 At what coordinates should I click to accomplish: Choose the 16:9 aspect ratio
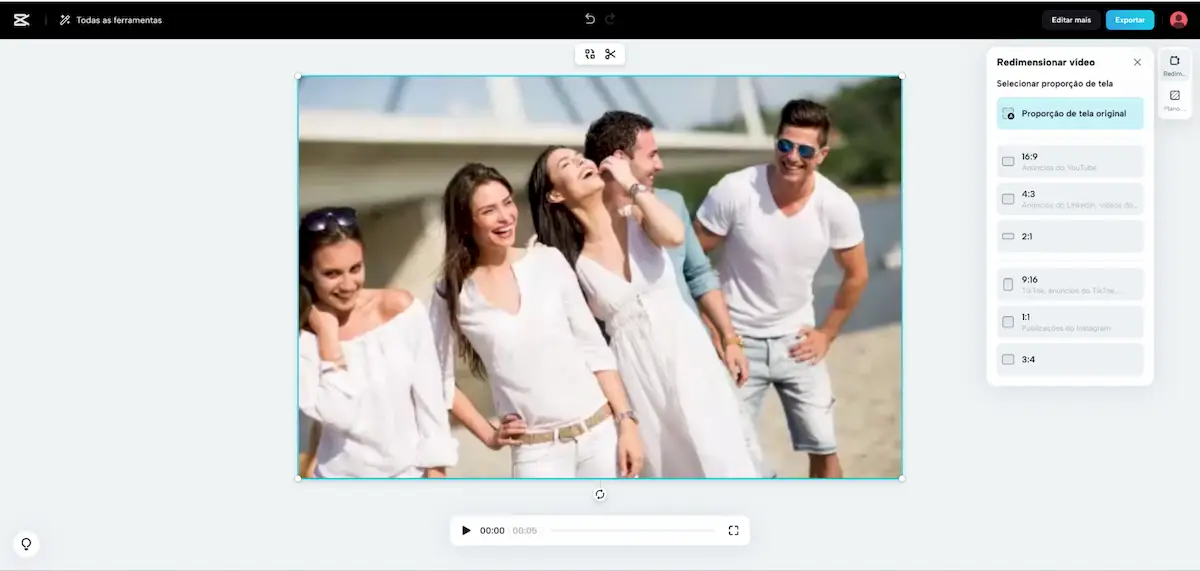coord(1070,161)
